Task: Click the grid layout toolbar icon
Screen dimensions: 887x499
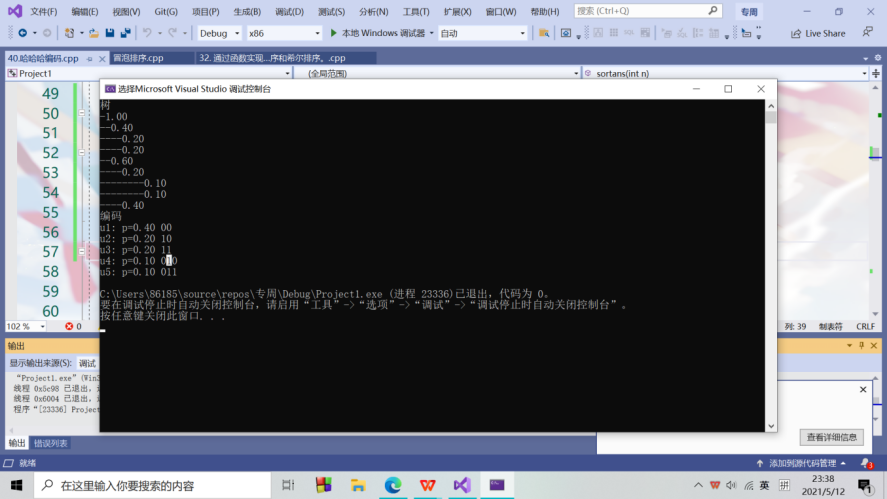Action: pyautogui.click(x=614, y=33)
